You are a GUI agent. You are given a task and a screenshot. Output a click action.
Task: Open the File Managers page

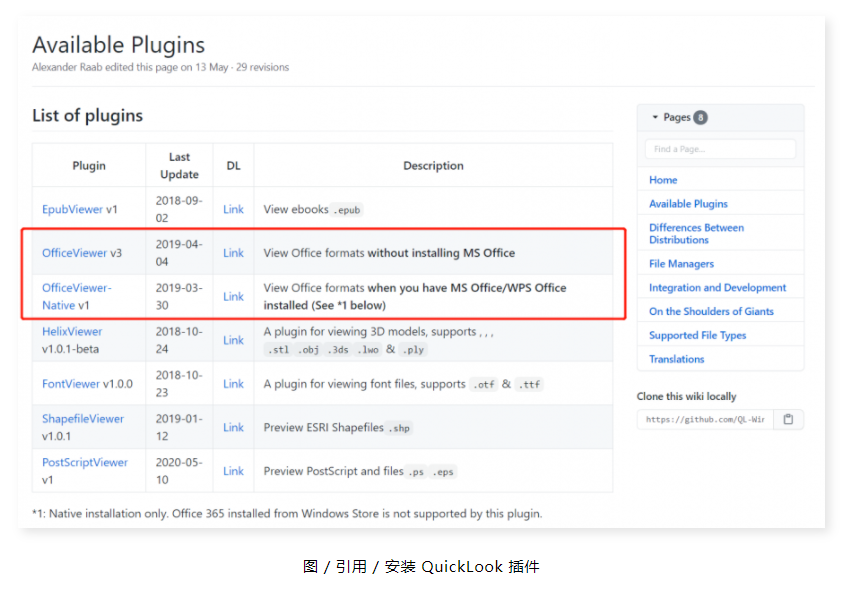point(682,263)
